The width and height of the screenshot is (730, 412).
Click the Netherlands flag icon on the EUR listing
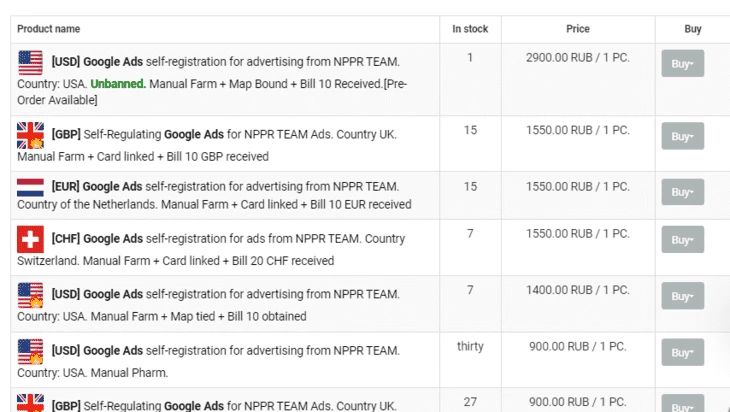tap(30, 187)
